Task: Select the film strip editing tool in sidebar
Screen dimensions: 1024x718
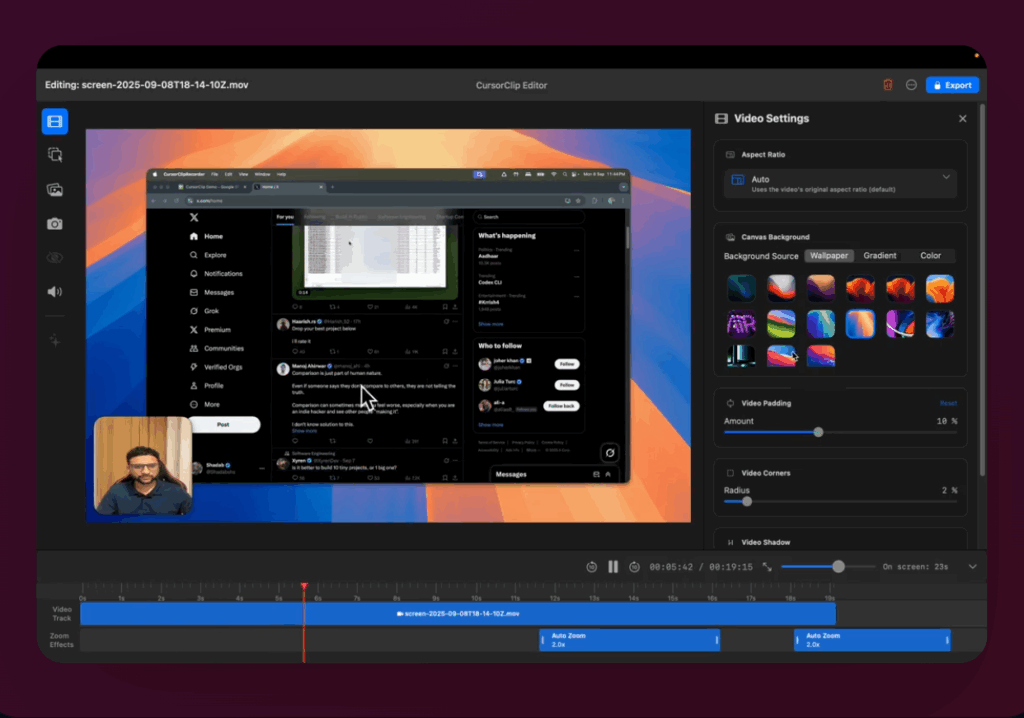Action: click(x=54, y=121)
